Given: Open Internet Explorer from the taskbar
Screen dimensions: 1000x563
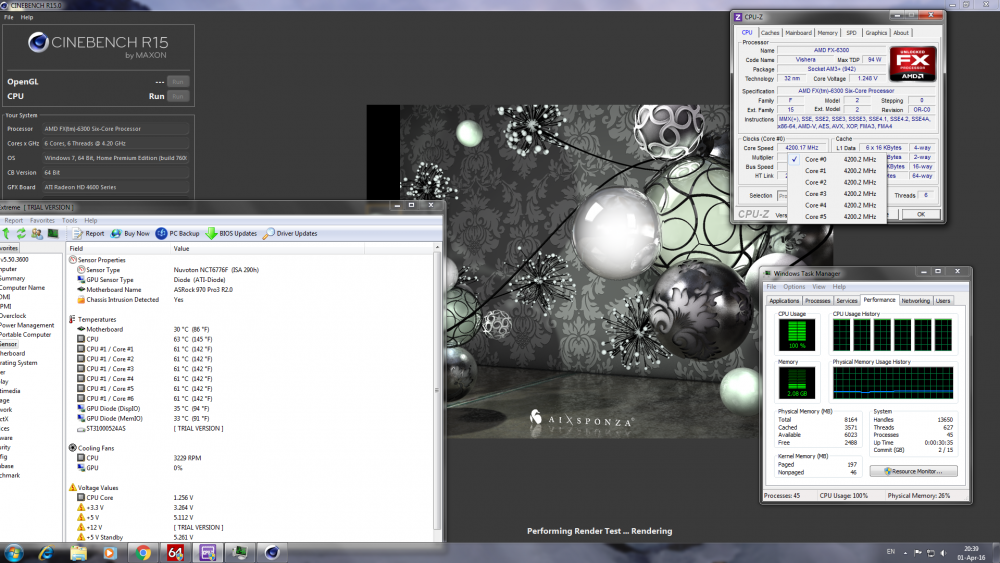Looking at the screenshot, I should pos(46,553).
